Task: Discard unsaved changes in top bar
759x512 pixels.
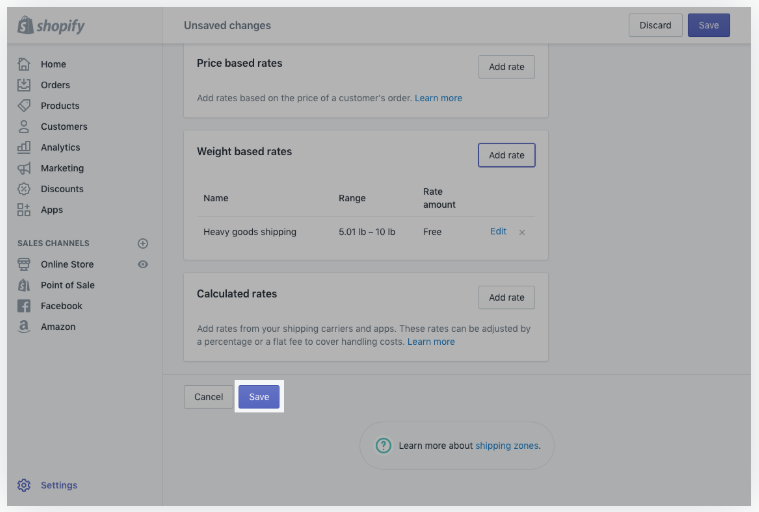Action: [655, 25]
